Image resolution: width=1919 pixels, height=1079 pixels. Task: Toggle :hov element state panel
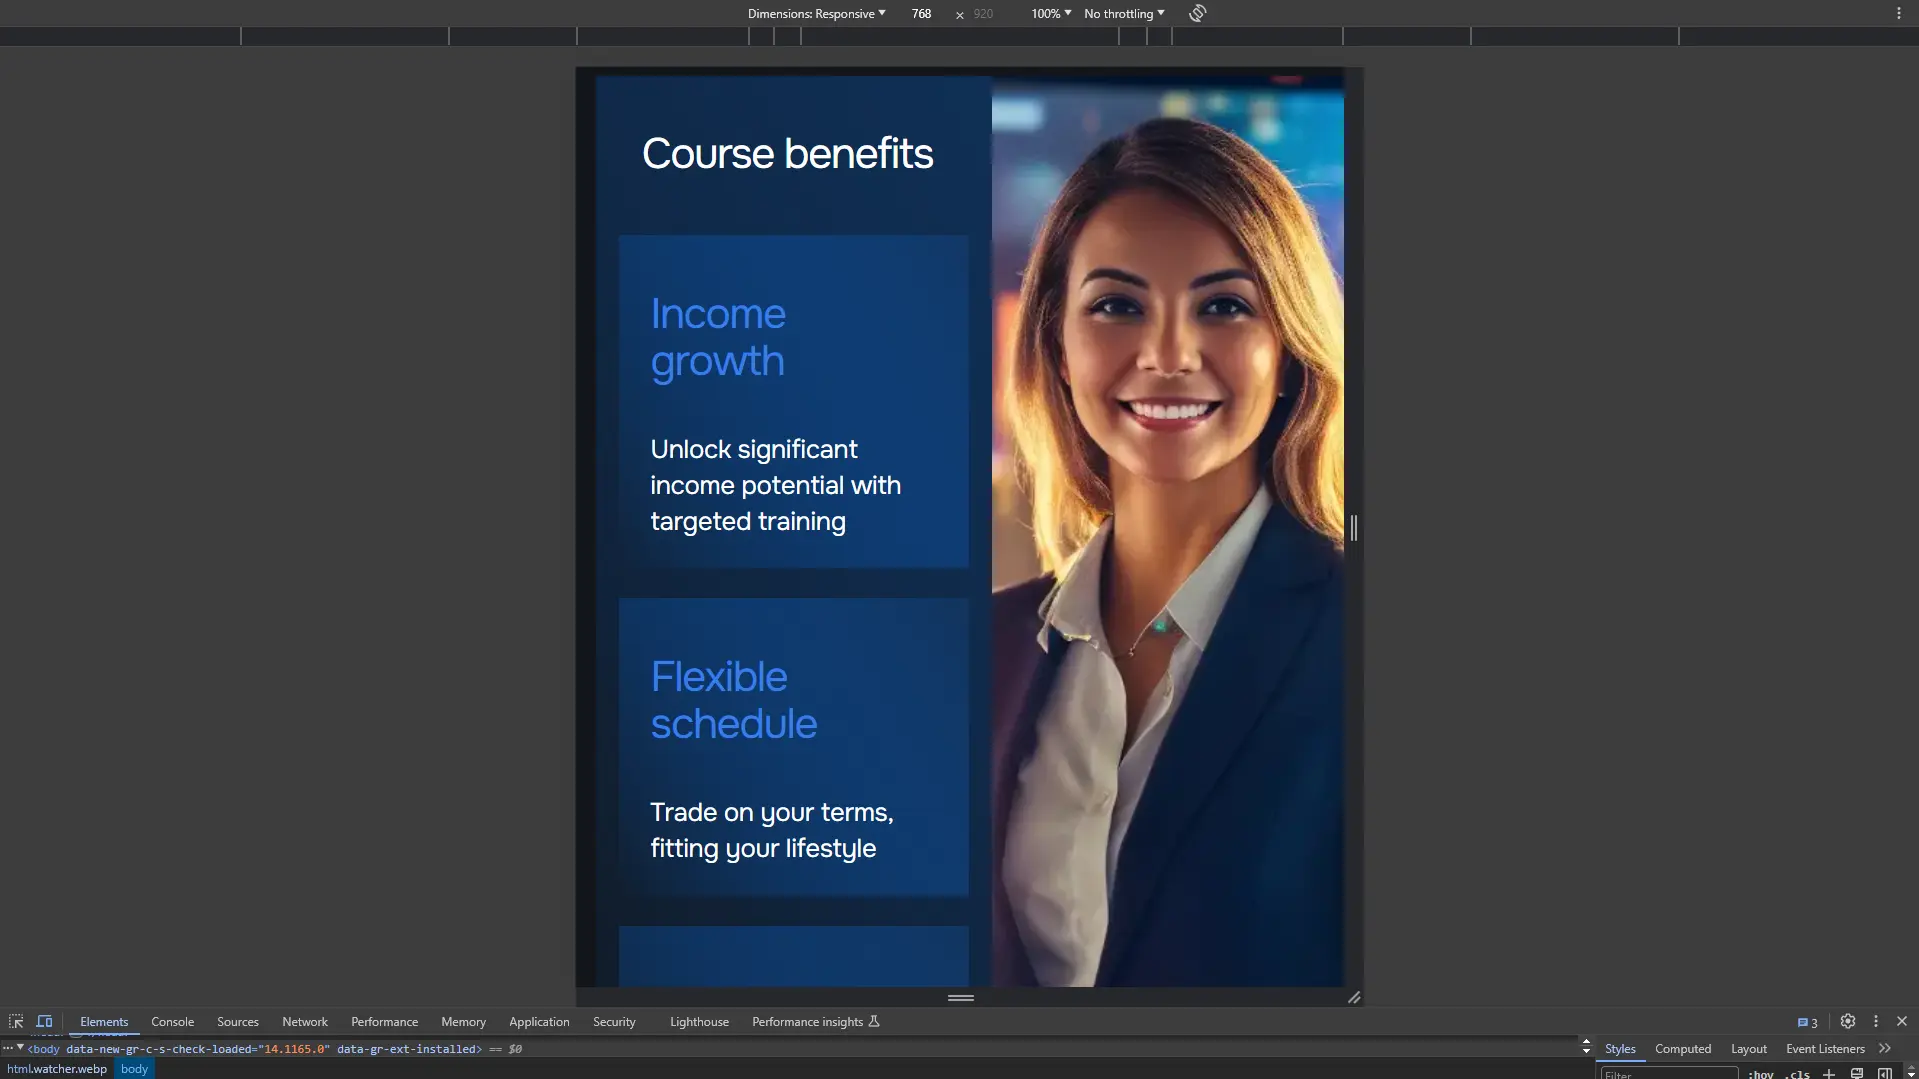coord(1760,1074)
